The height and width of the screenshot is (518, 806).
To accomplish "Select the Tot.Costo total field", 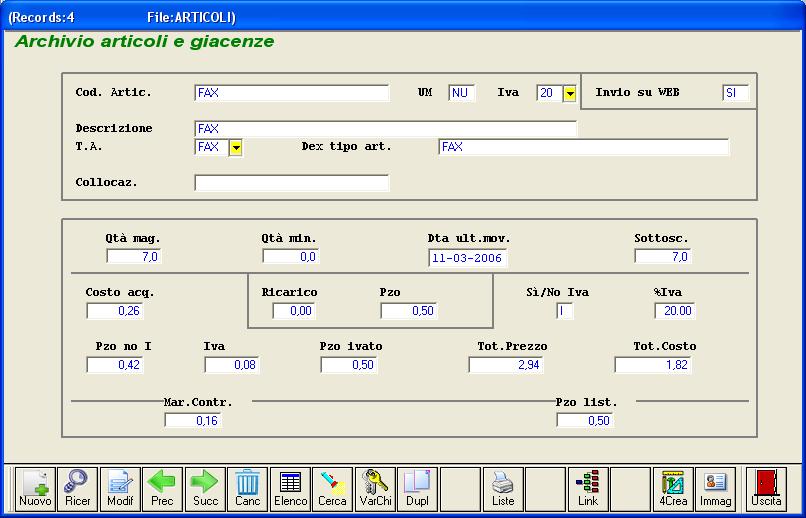I will 653,365.
